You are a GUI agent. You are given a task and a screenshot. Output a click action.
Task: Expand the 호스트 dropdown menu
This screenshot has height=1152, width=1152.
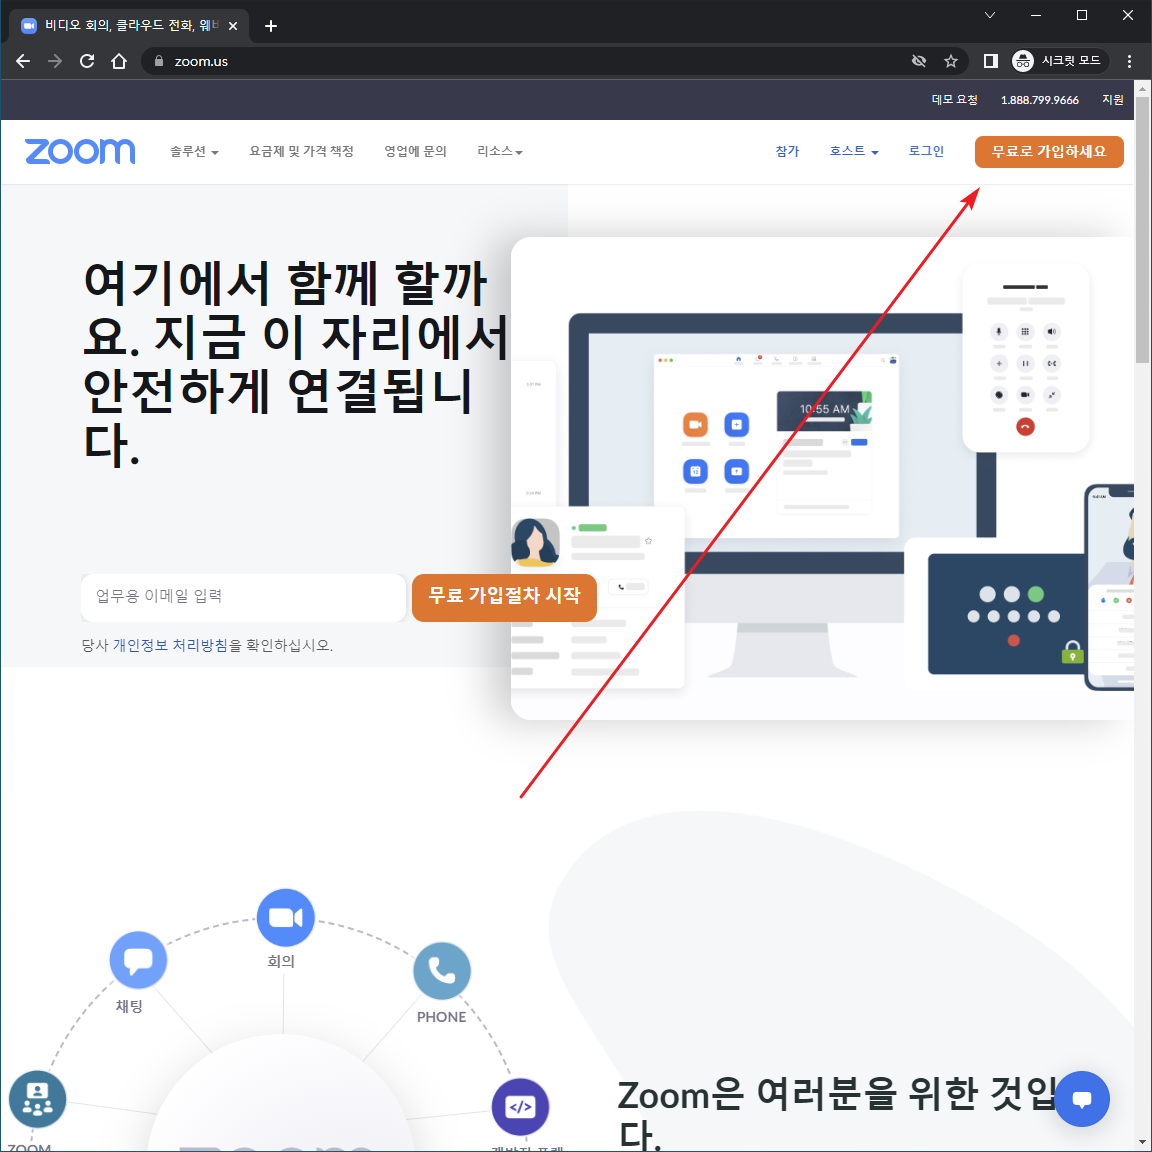[x=854, y=151]
